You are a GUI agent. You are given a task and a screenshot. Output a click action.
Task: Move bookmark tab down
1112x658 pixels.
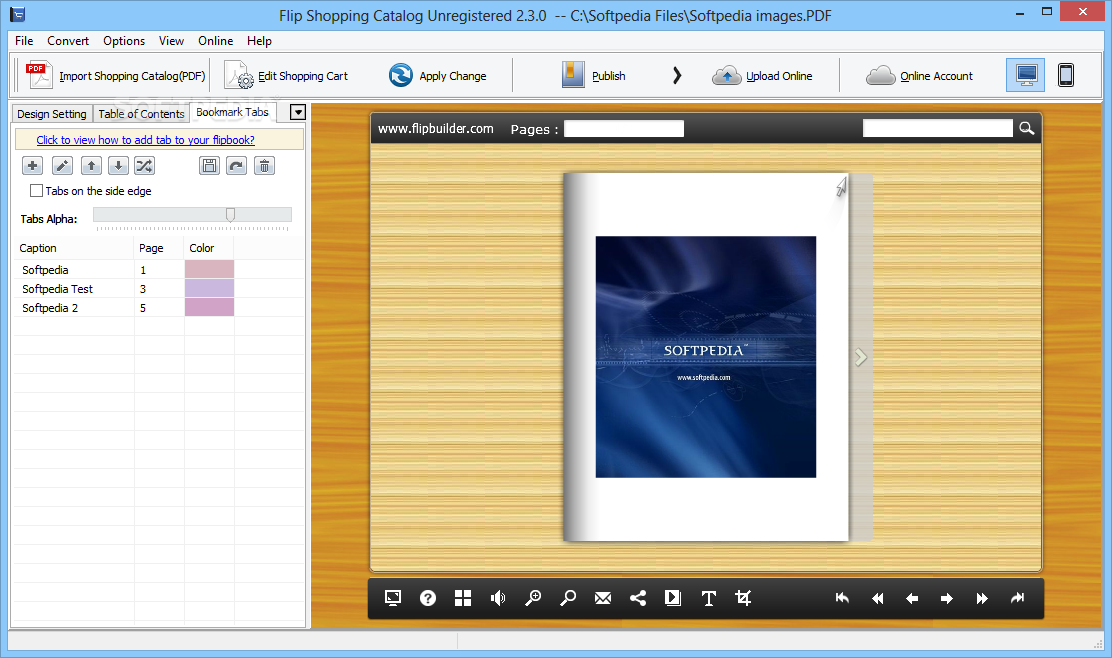[118, 166]
